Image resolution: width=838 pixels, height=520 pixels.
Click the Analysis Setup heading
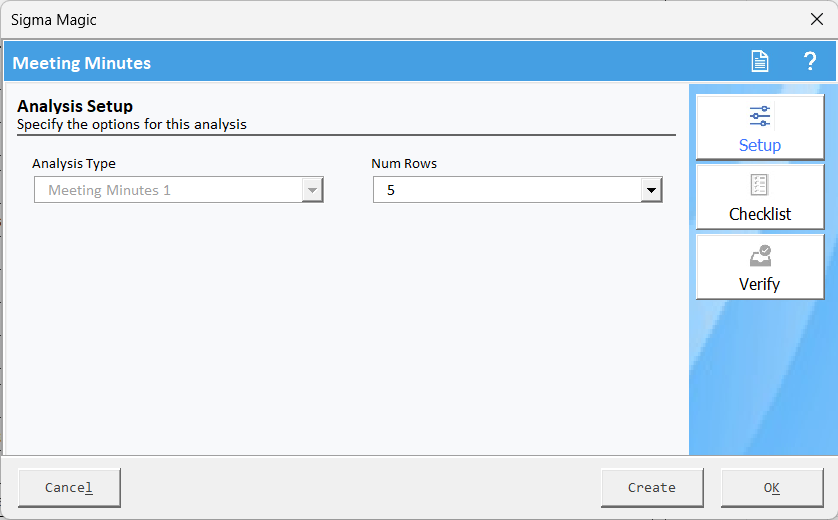75,106
